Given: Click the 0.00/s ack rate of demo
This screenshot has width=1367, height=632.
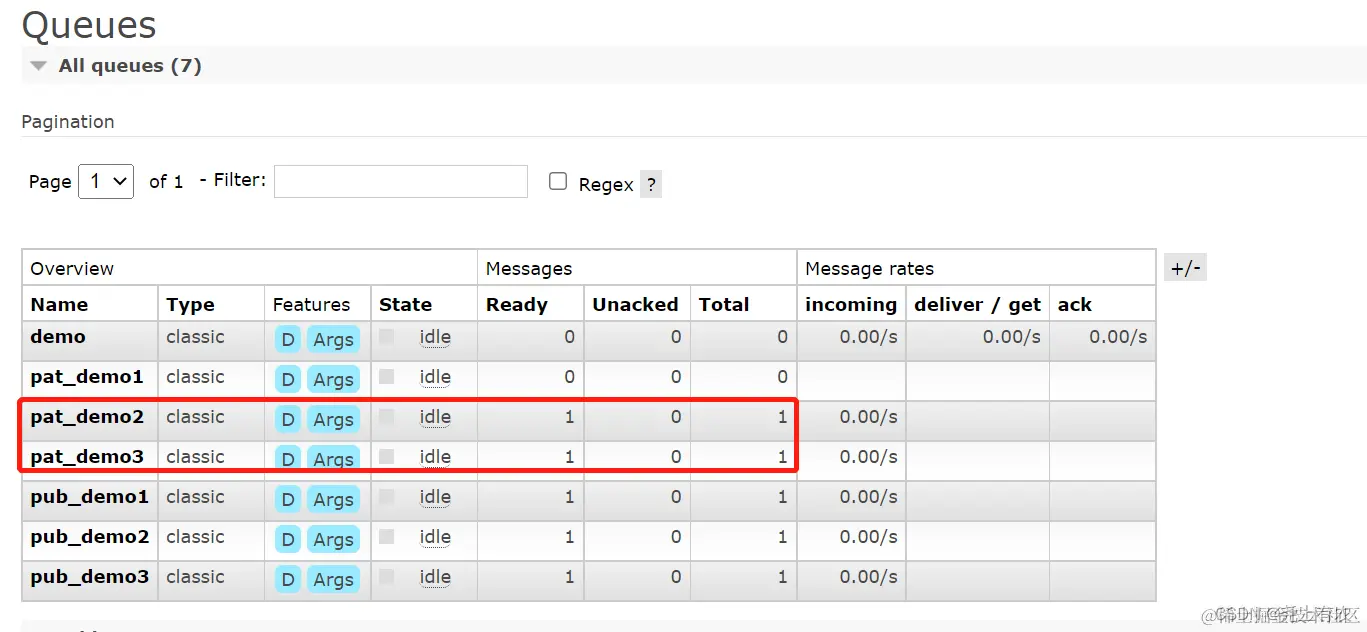Looking at the screenshot, I should (x=1118, y=337).
